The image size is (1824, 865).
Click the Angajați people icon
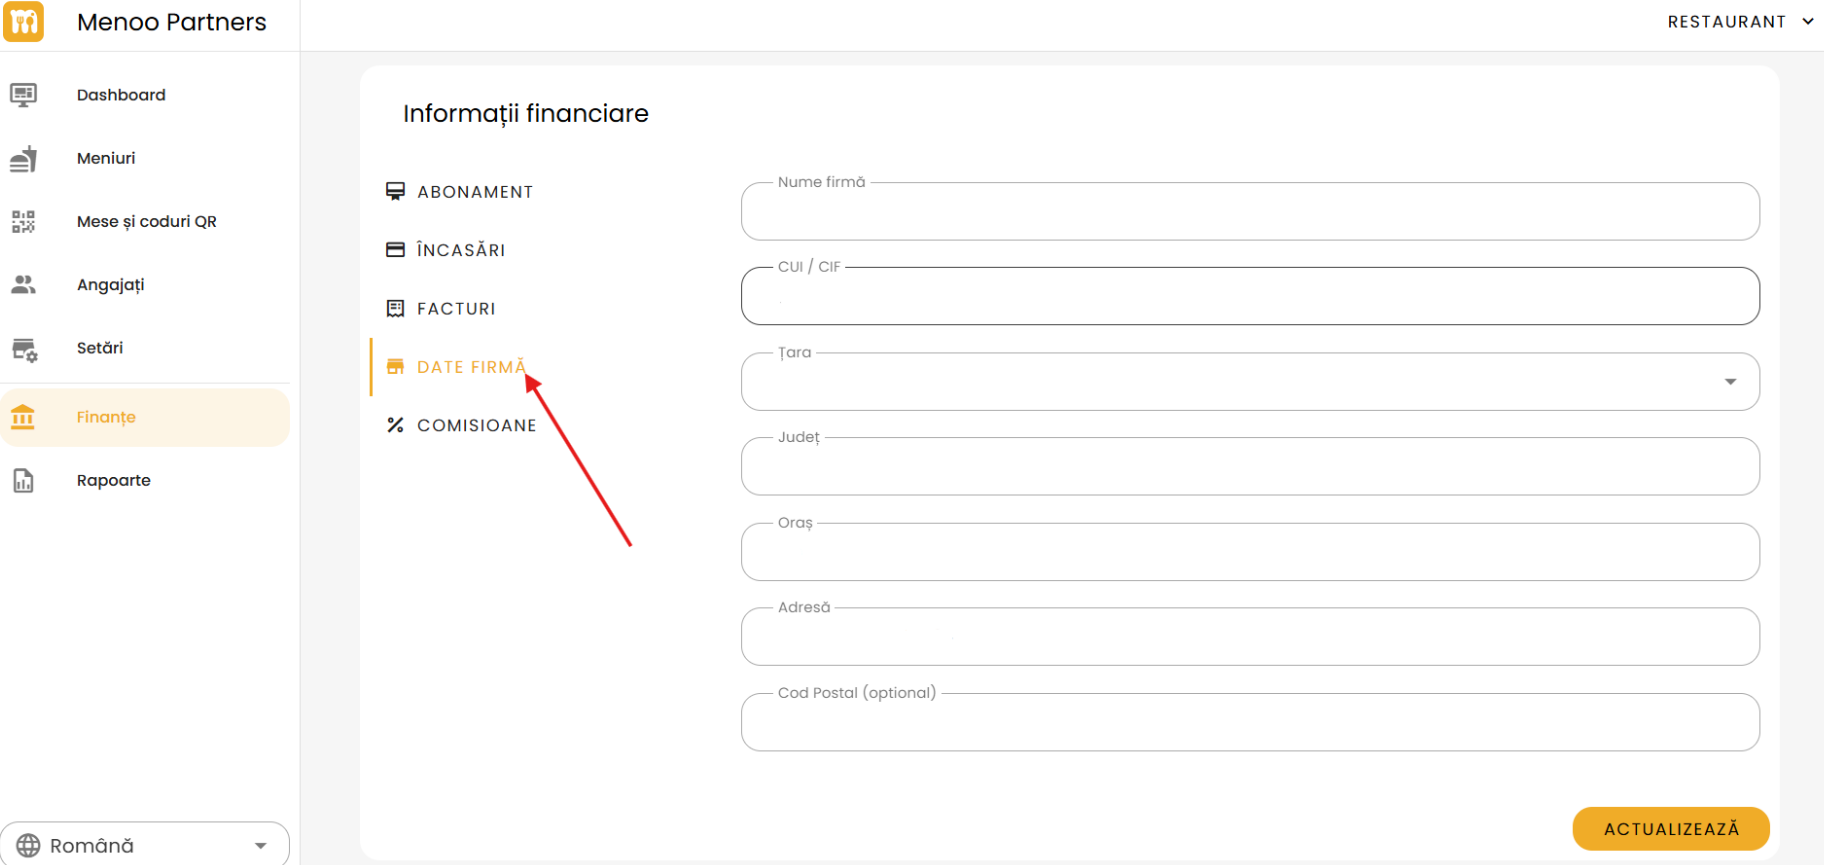pyautogui.click(x=23, y=285)
